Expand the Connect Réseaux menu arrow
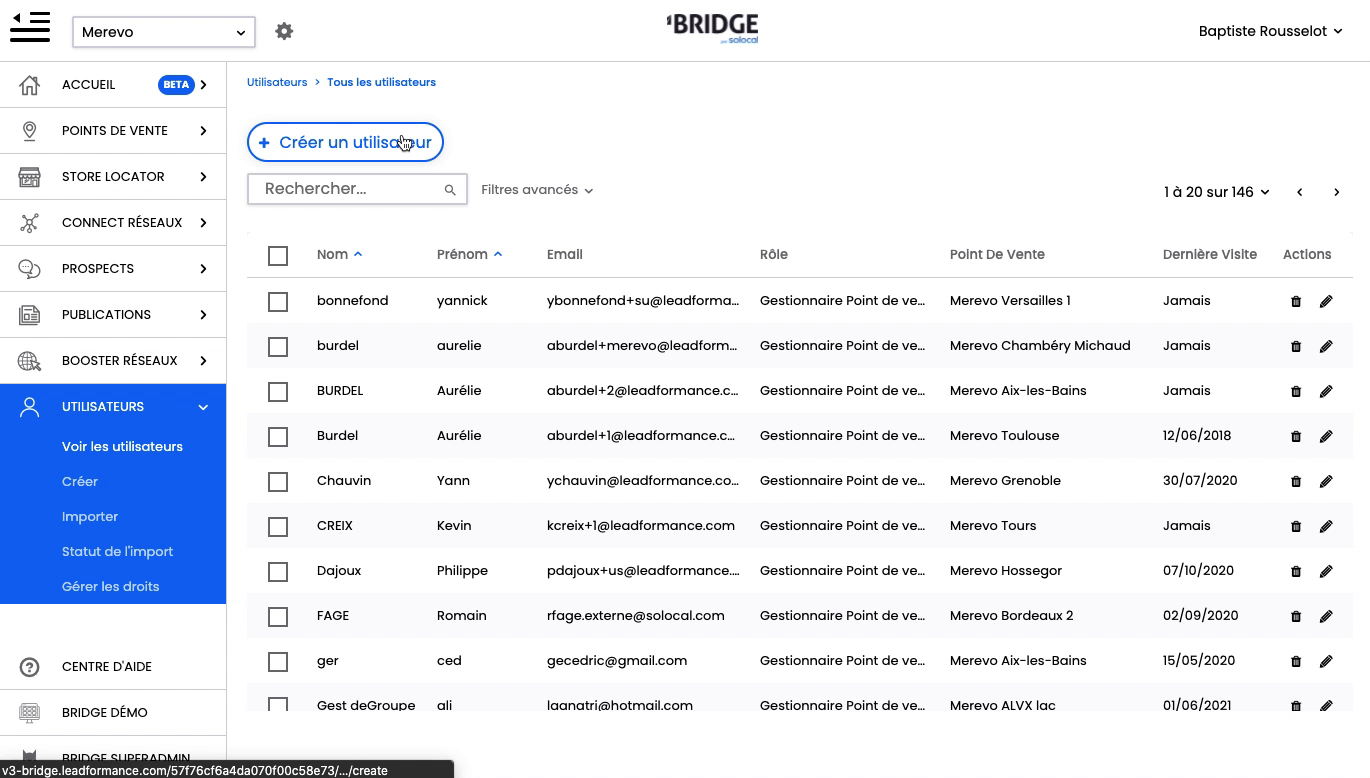This screenshot has width=1370, height=778. coord(203,223)
